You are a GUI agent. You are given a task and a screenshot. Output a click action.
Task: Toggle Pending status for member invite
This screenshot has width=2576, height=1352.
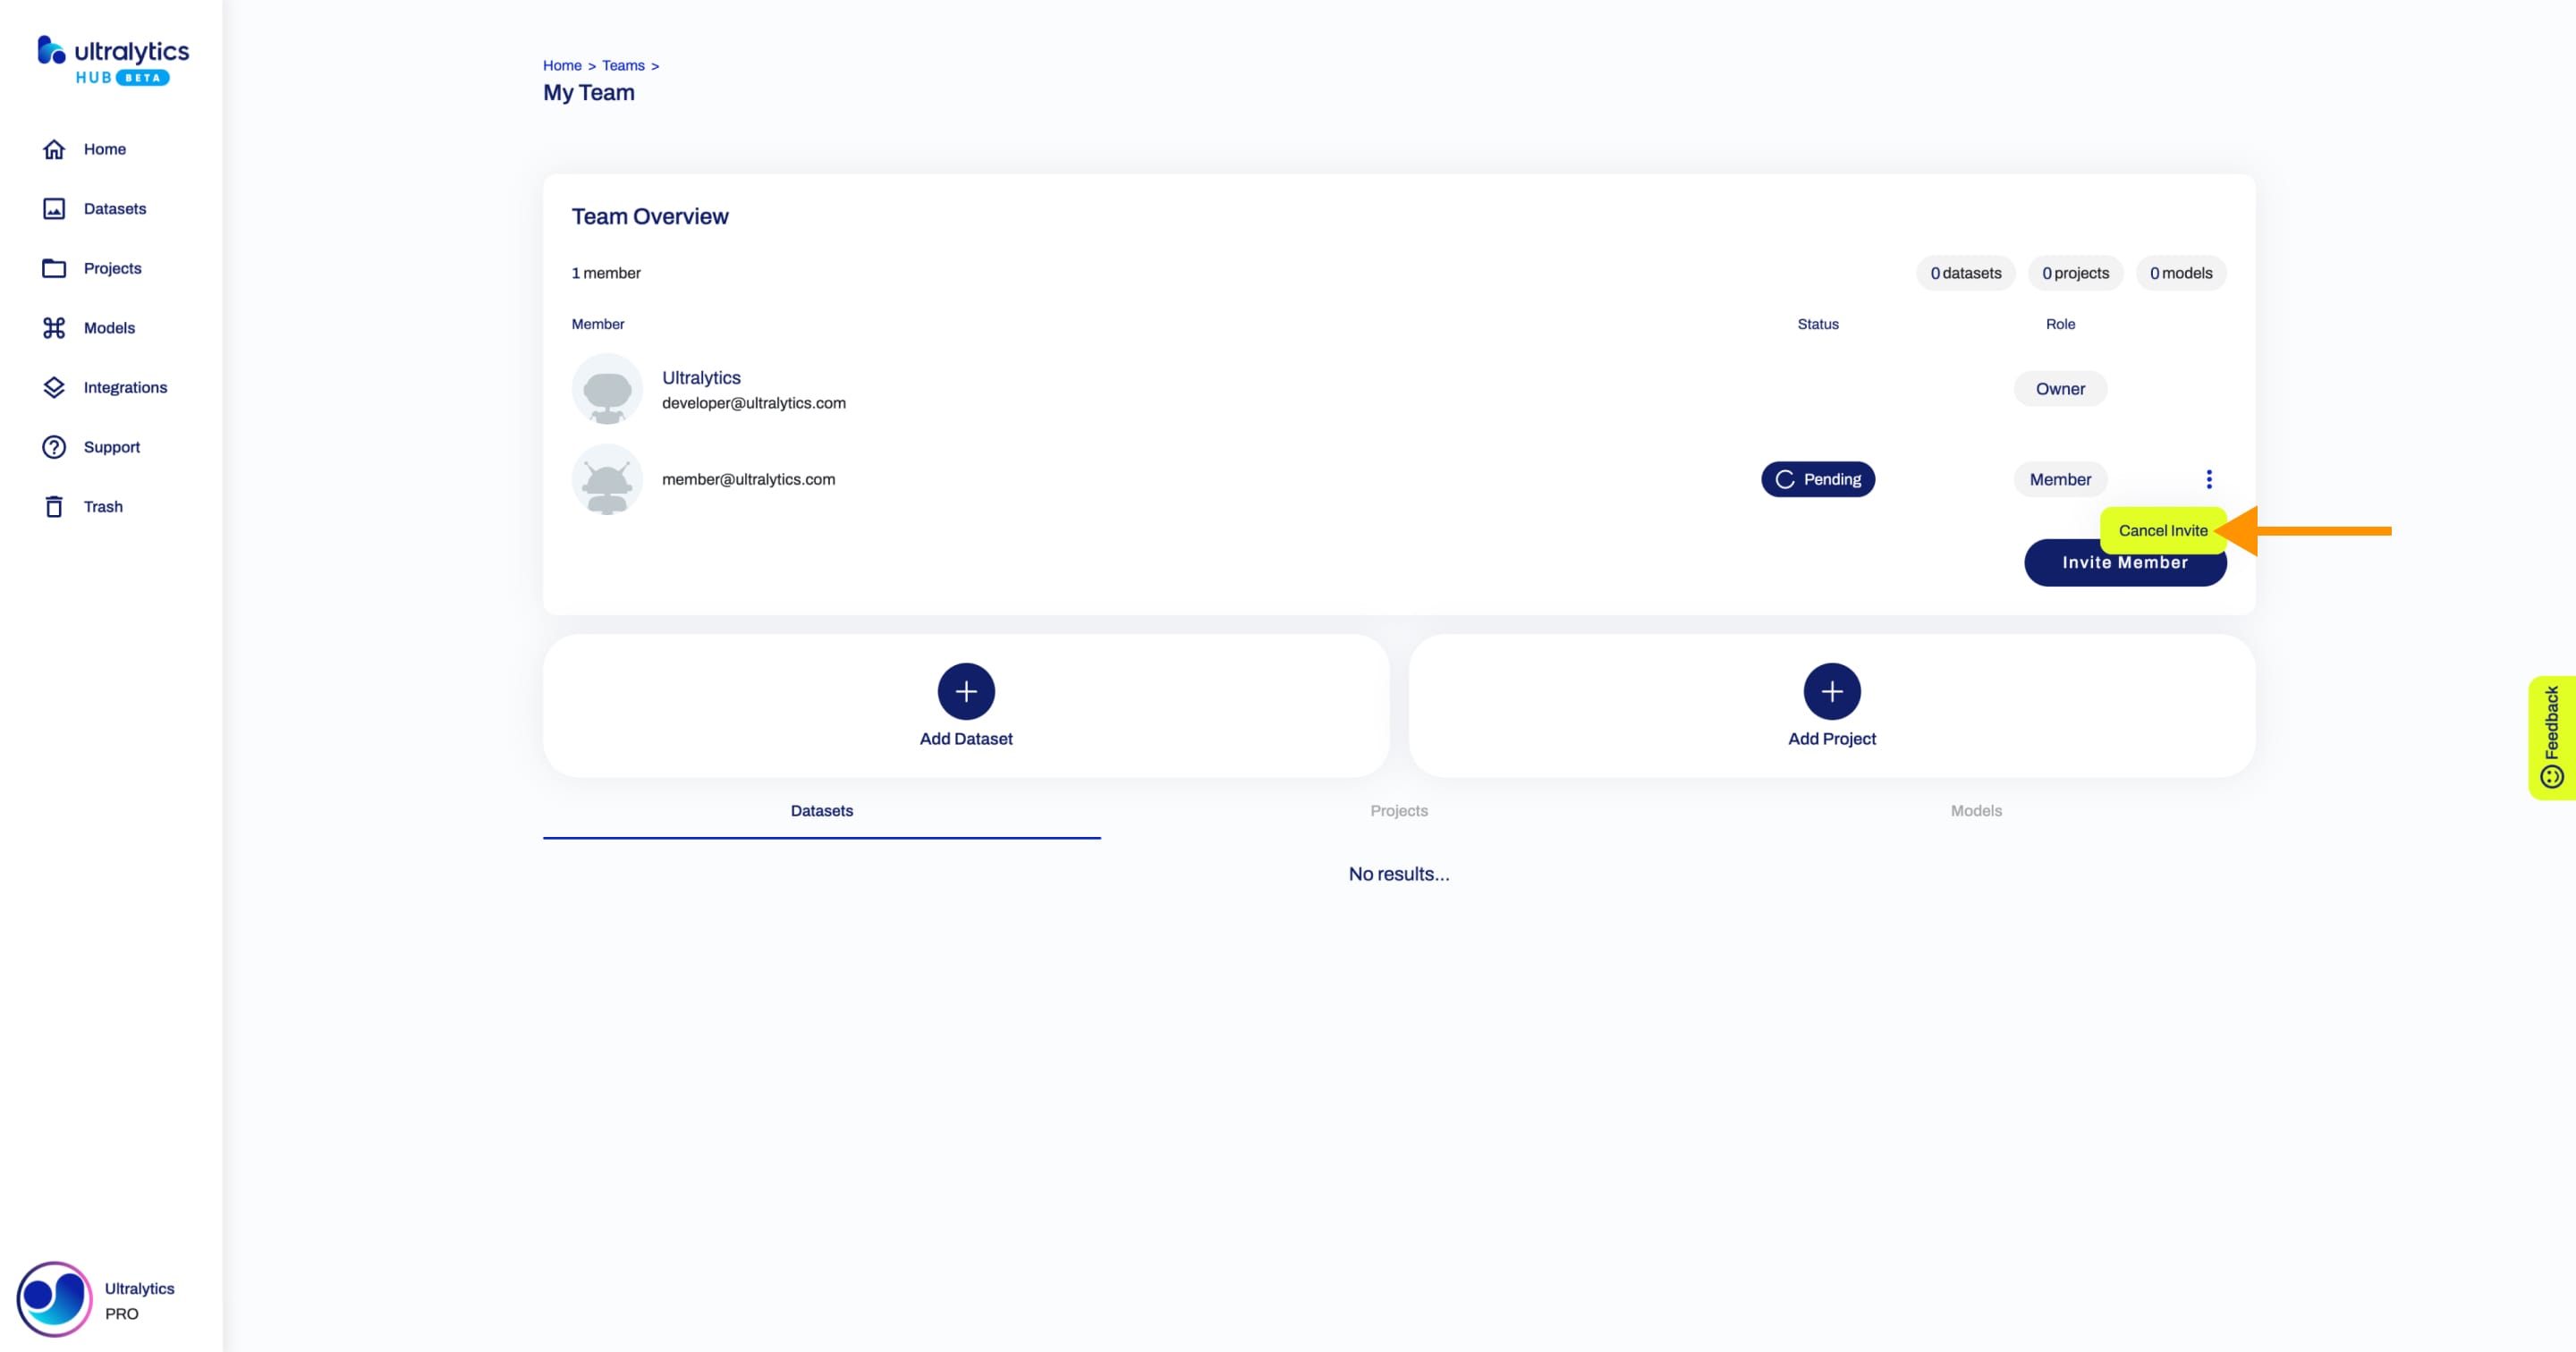[1818, 478]
